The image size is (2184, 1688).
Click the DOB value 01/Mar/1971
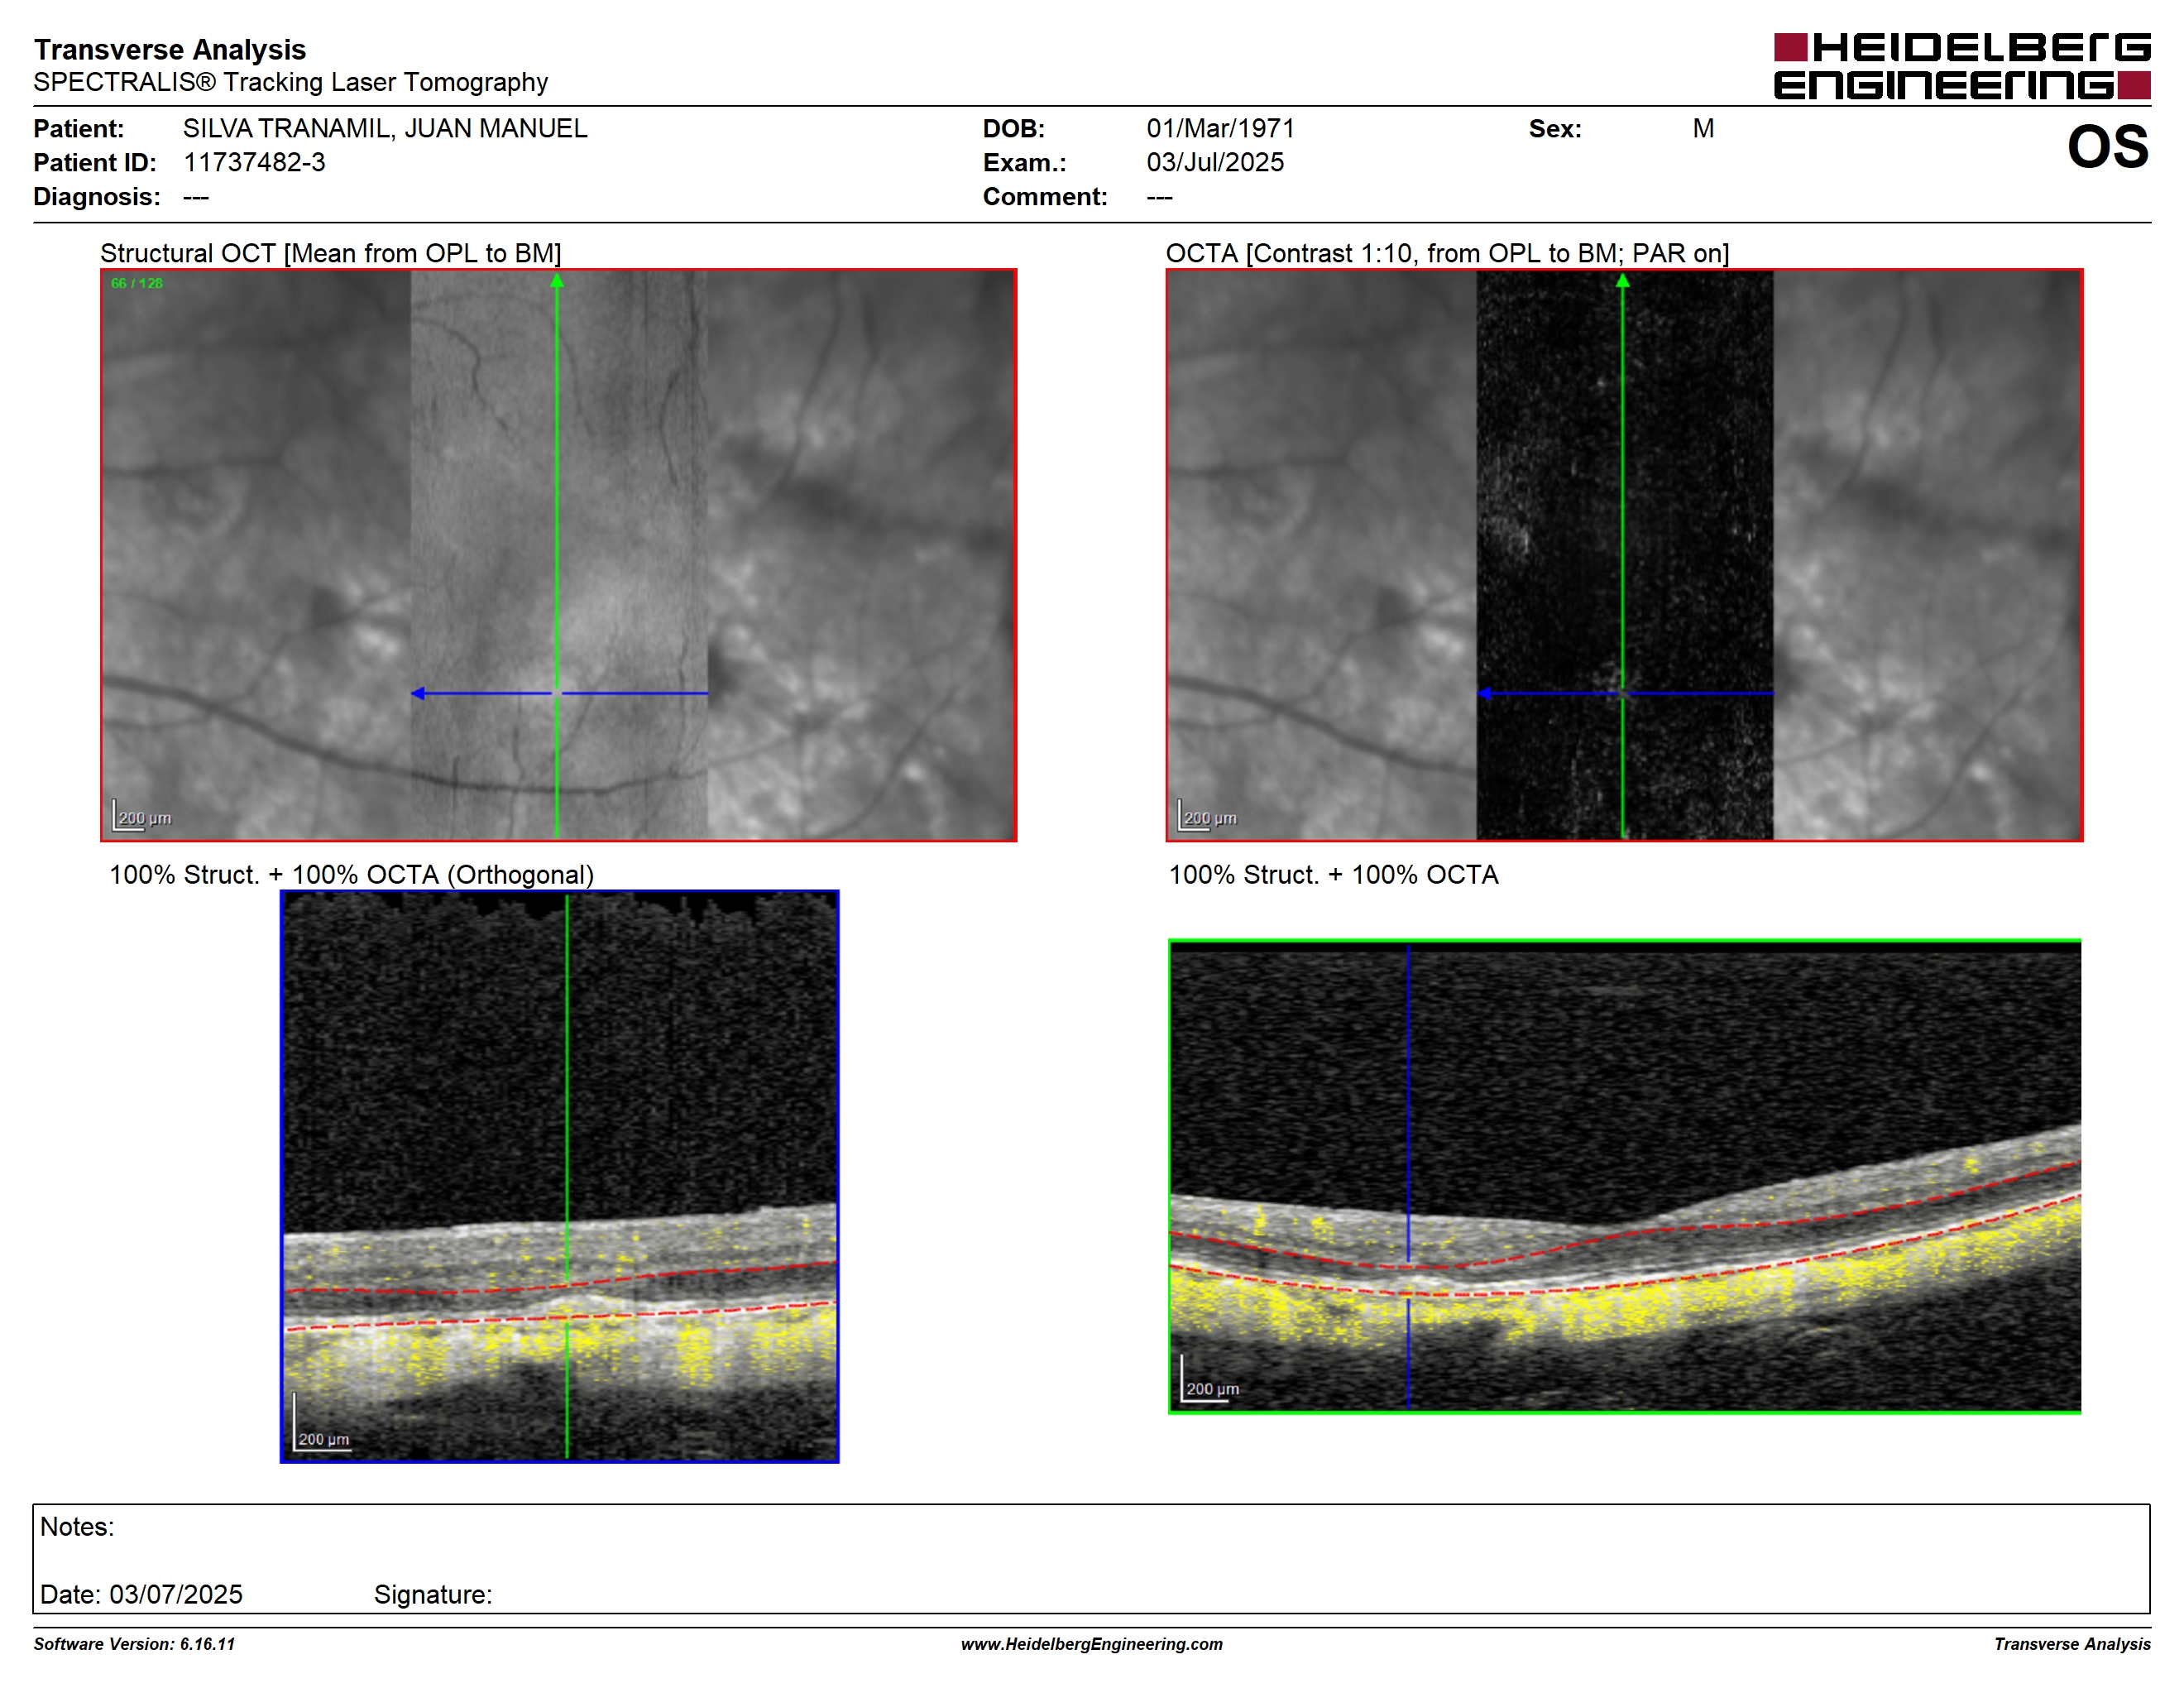(1220, 129)
